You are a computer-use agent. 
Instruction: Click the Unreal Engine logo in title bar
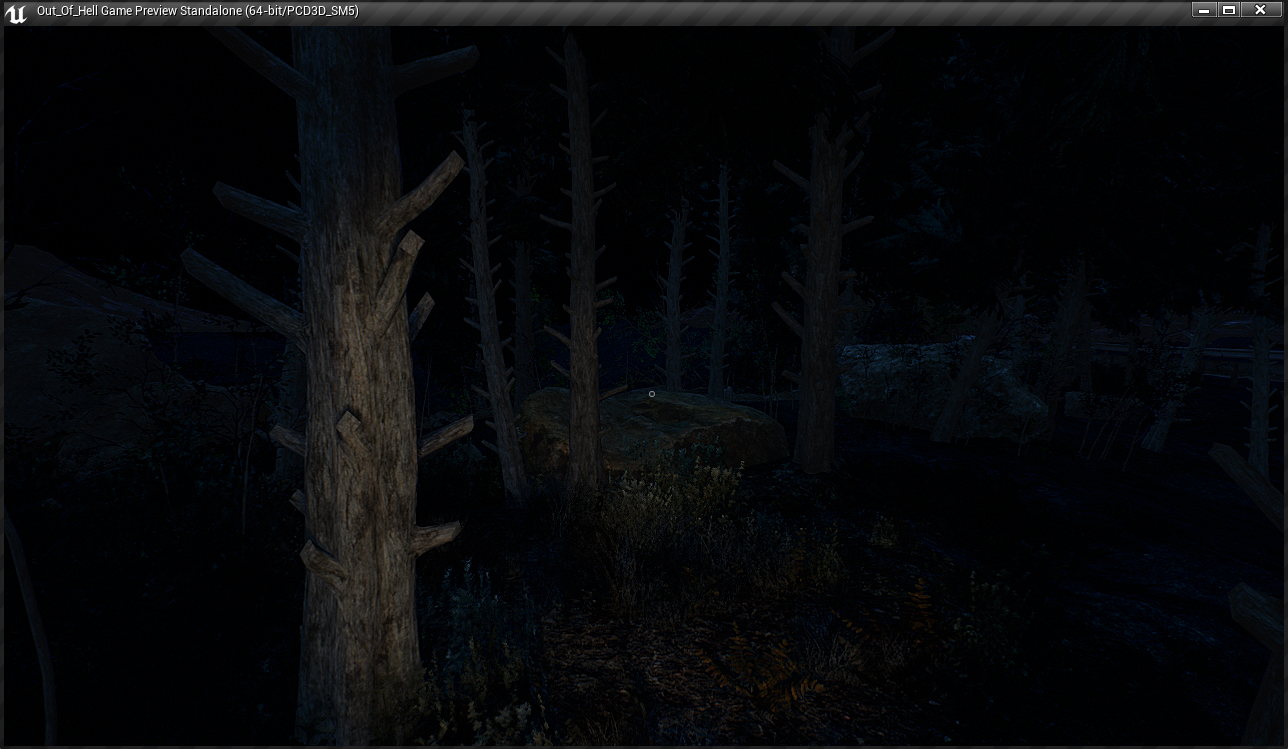(16, 12)
